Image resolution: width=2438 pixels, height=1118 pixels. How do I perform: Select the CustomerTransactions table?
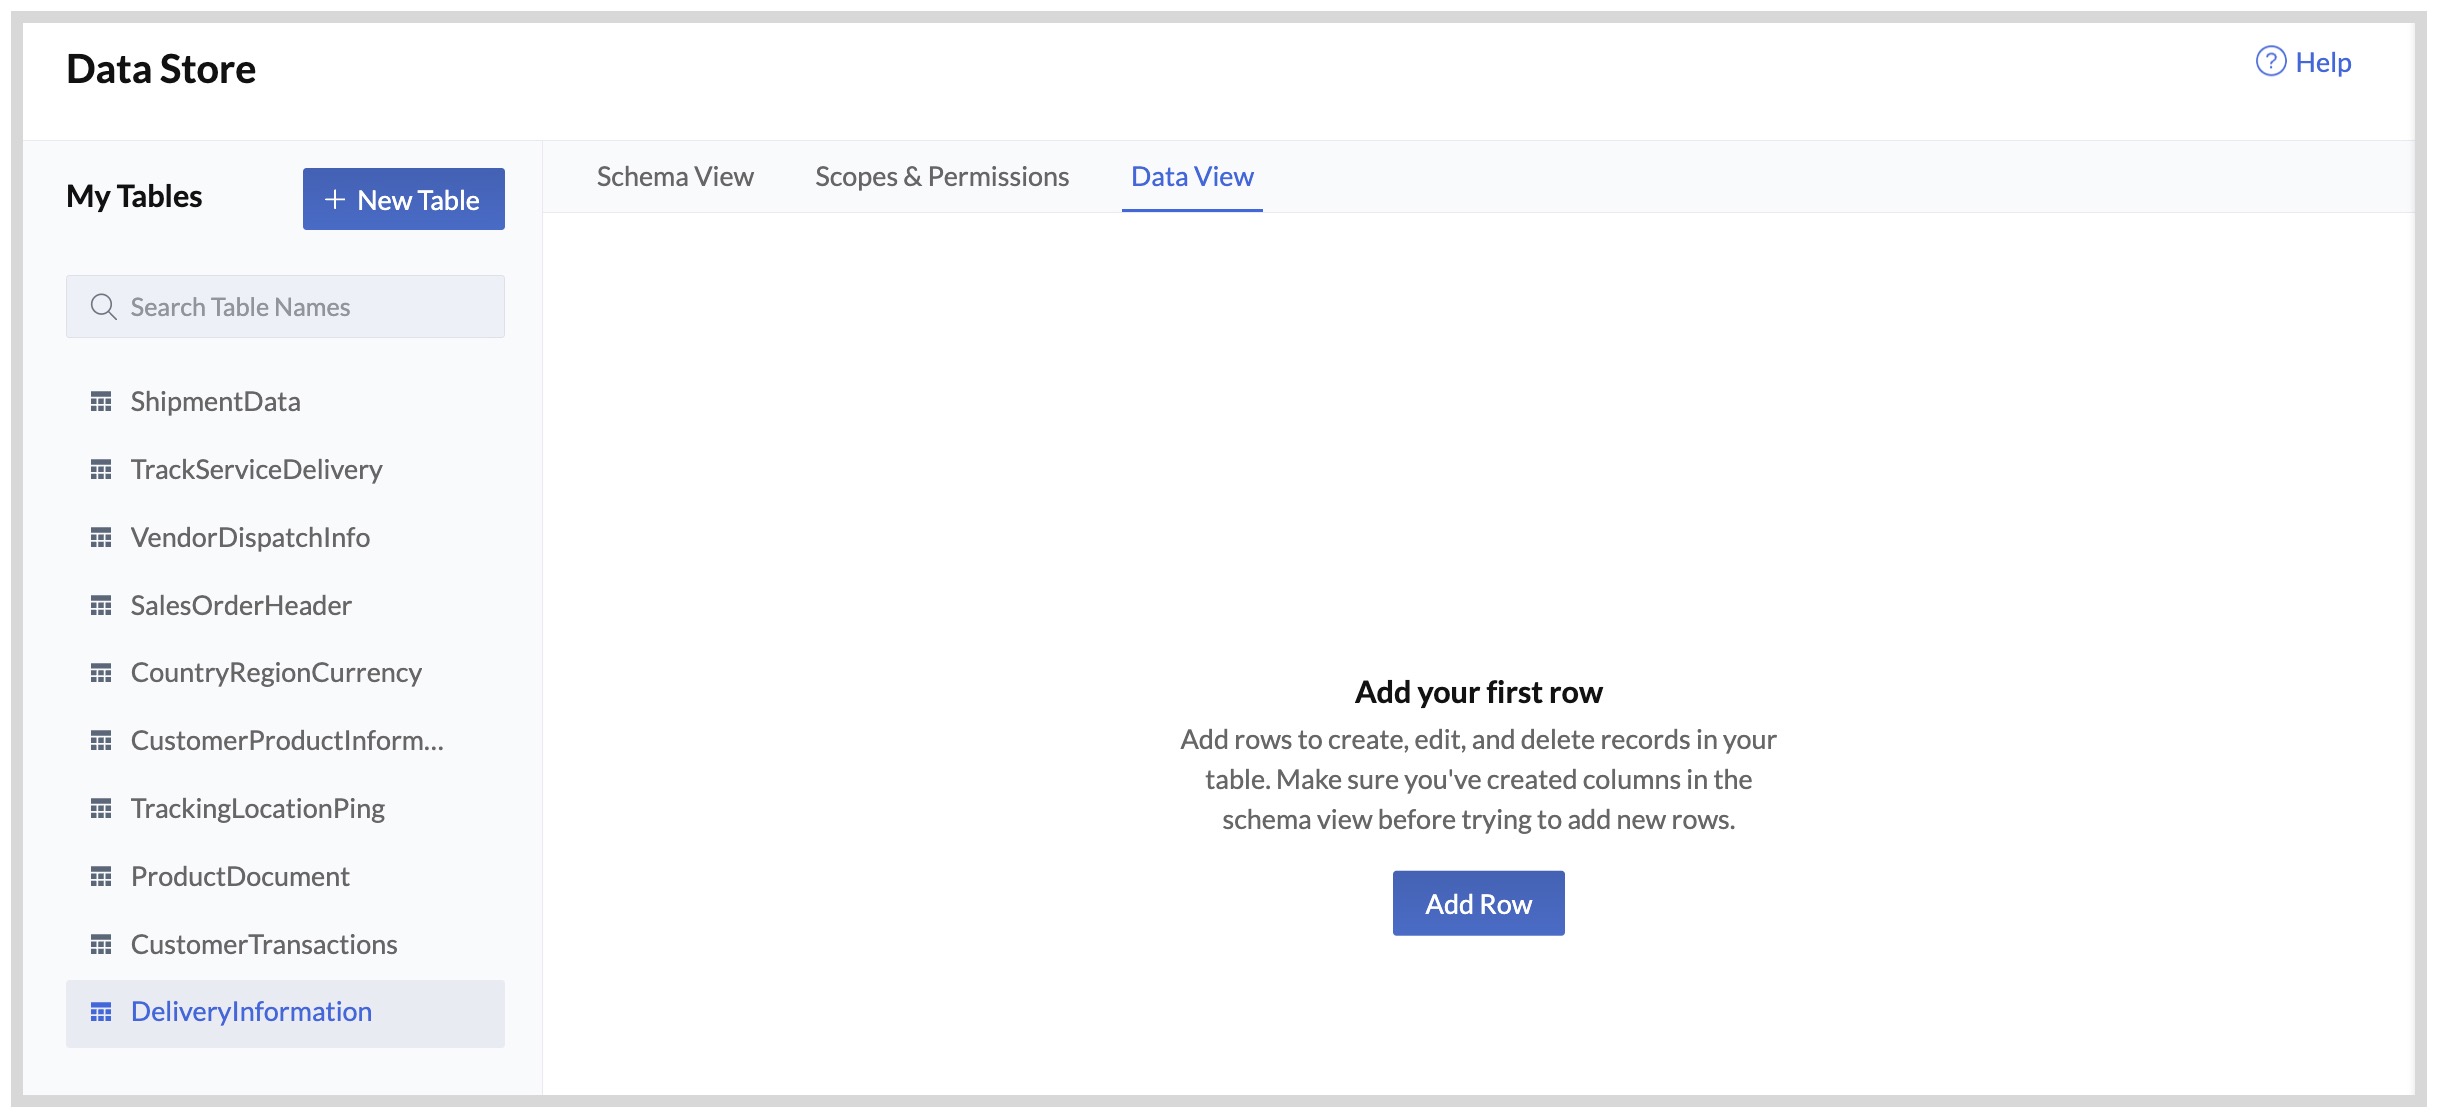(264, 945)
